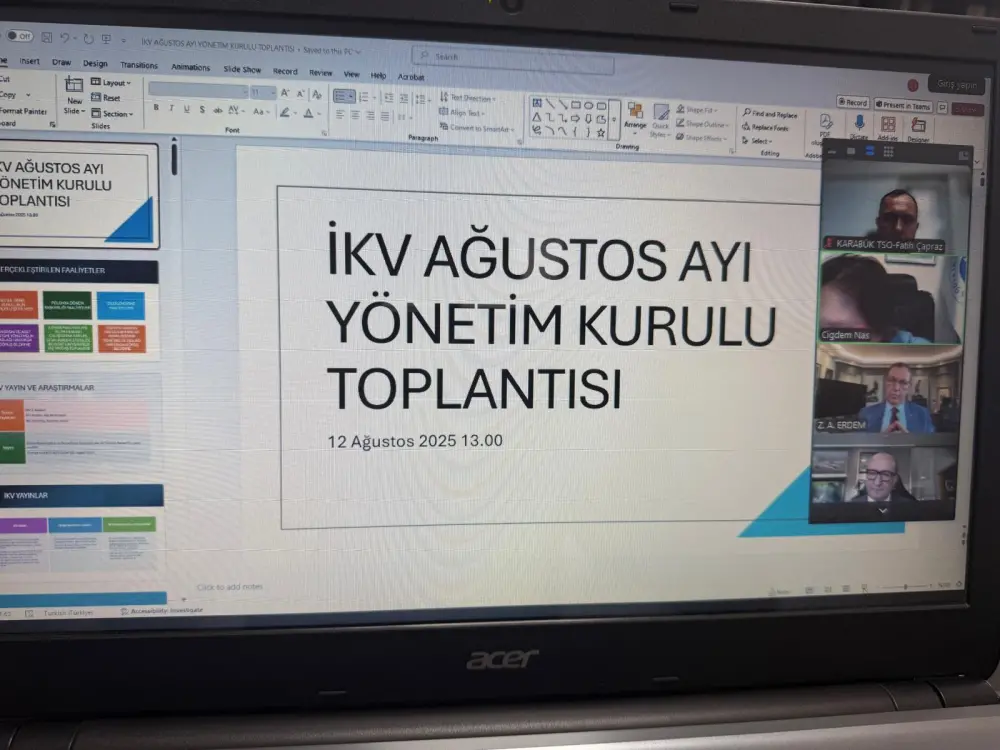Center the text alignment

pyautogui.click(x=355, y=115)
